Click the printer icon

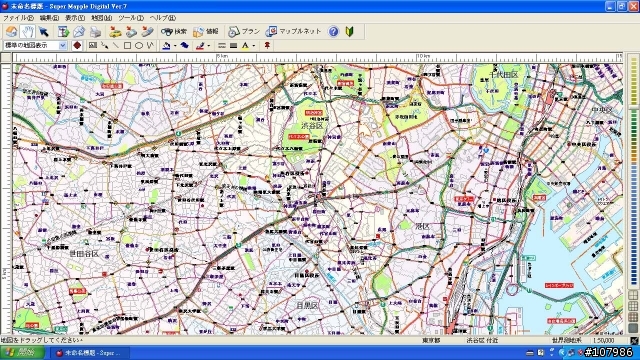[95, 31]
